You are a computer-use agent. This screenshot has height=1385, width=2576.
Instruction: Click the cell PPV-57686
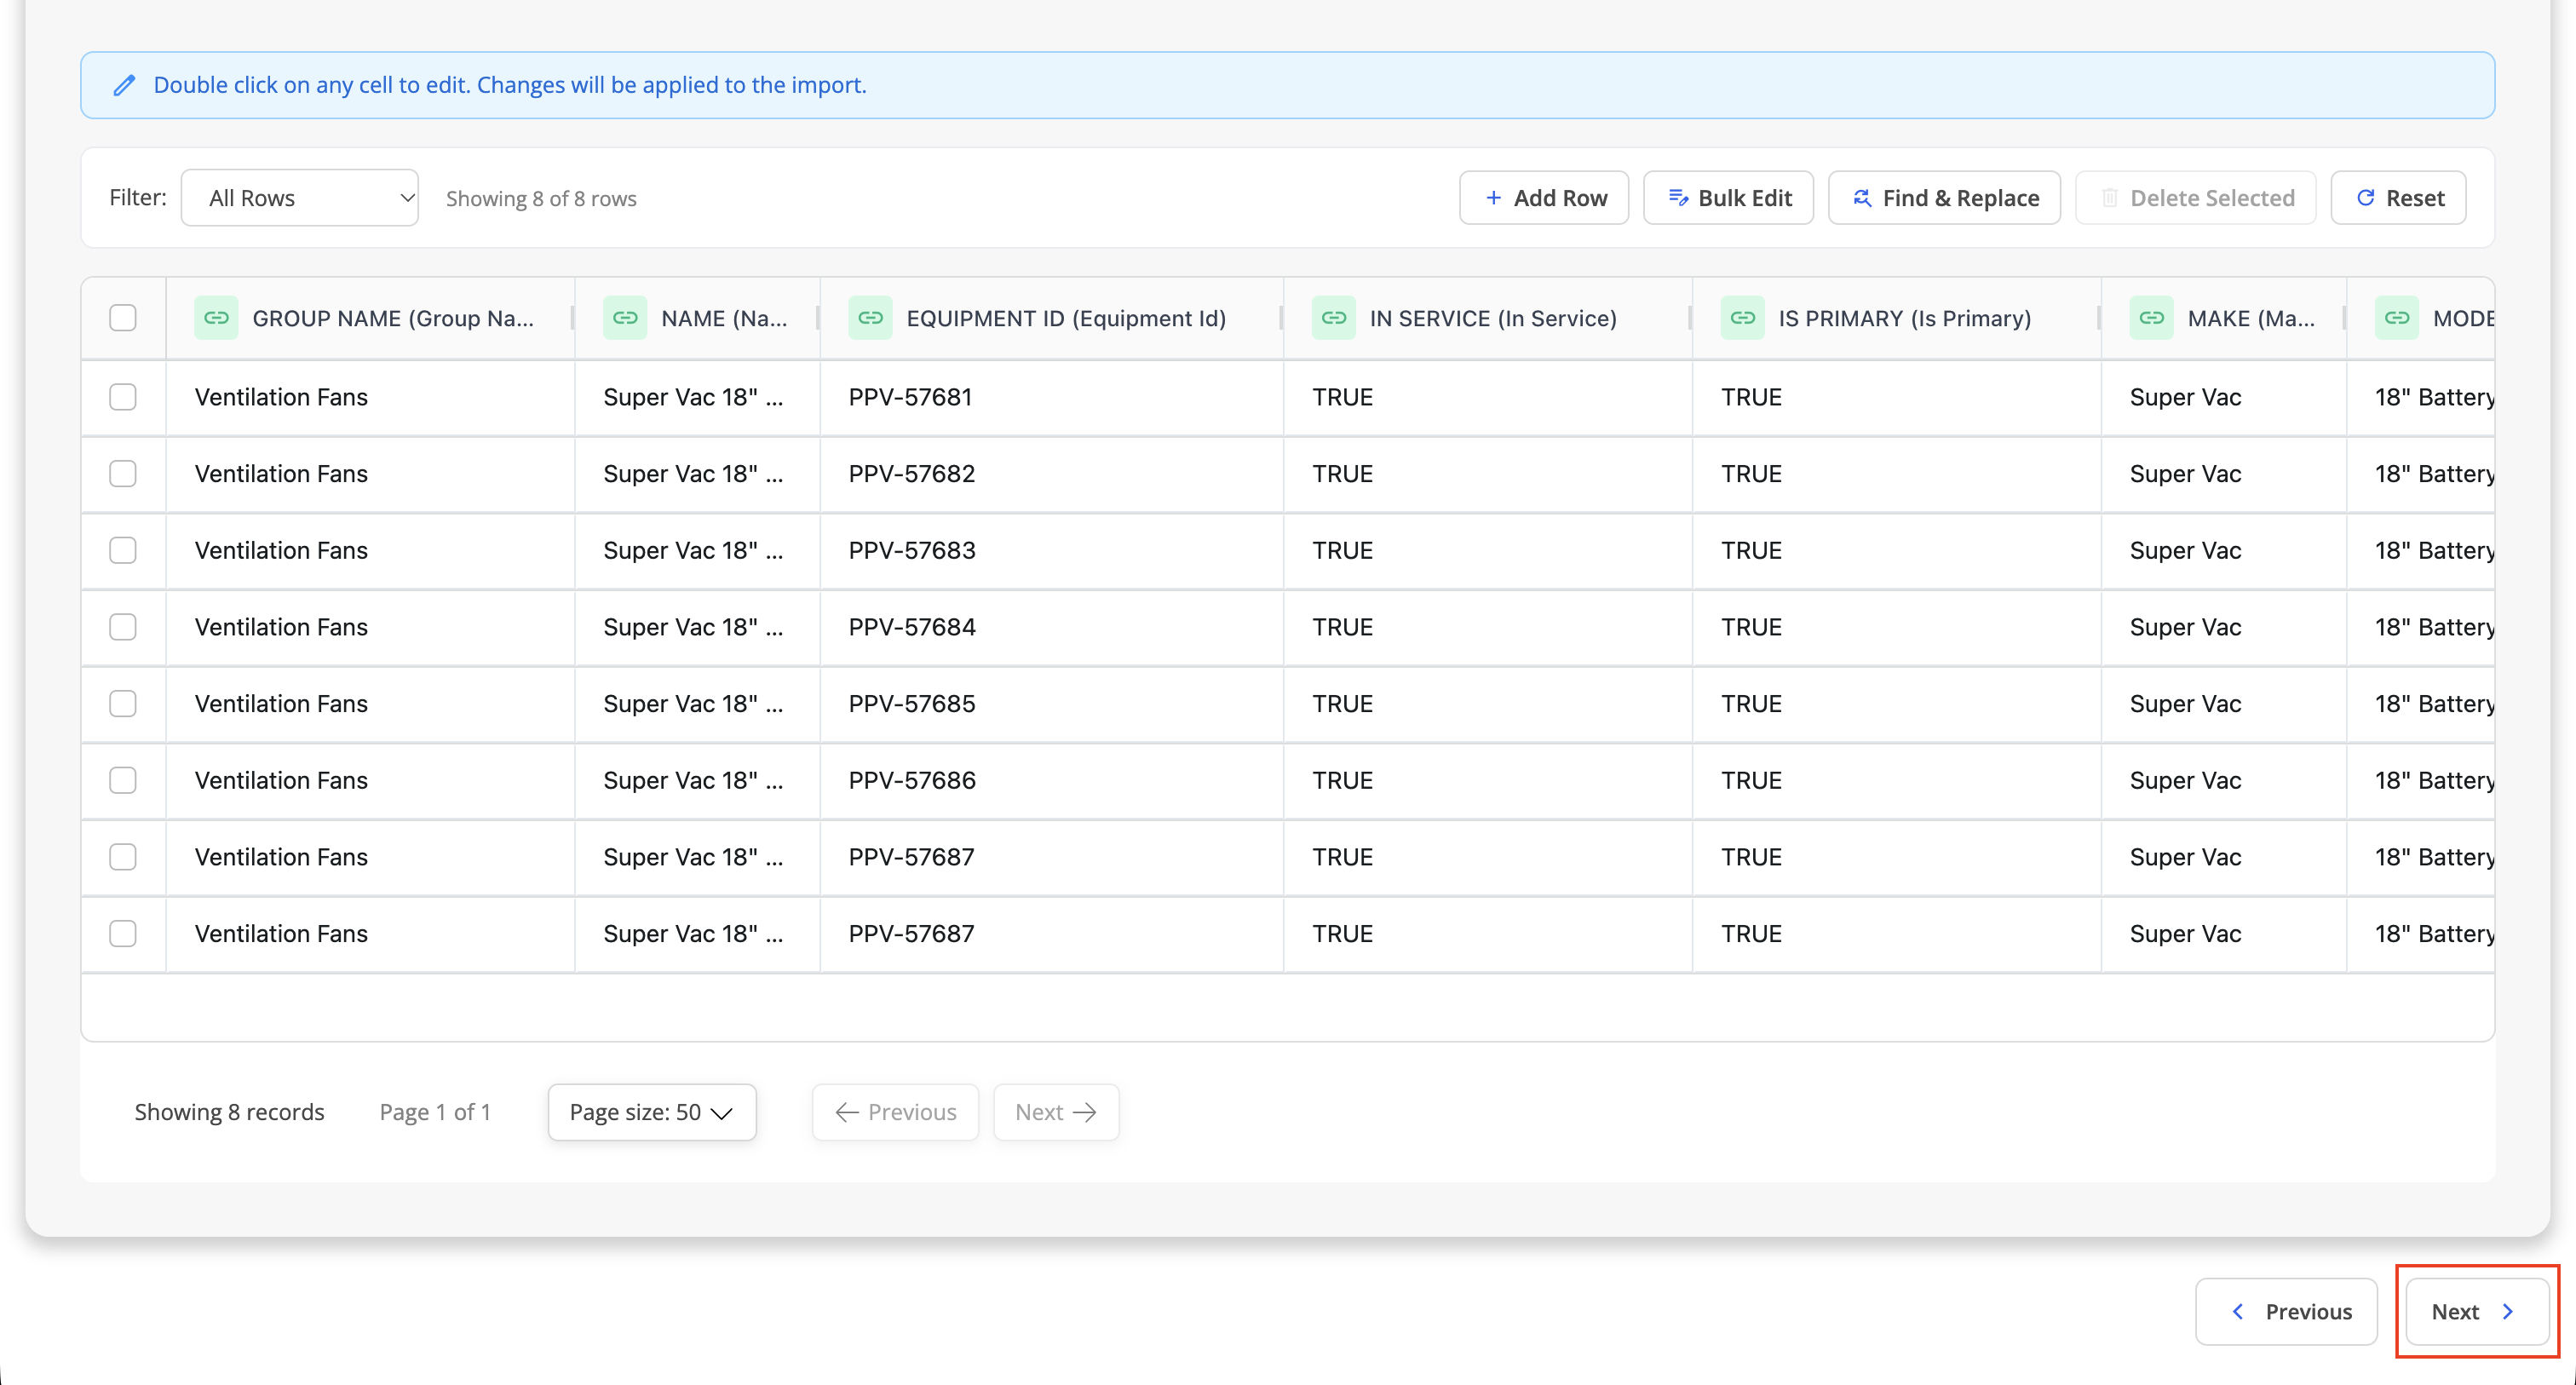[1051, 780]
